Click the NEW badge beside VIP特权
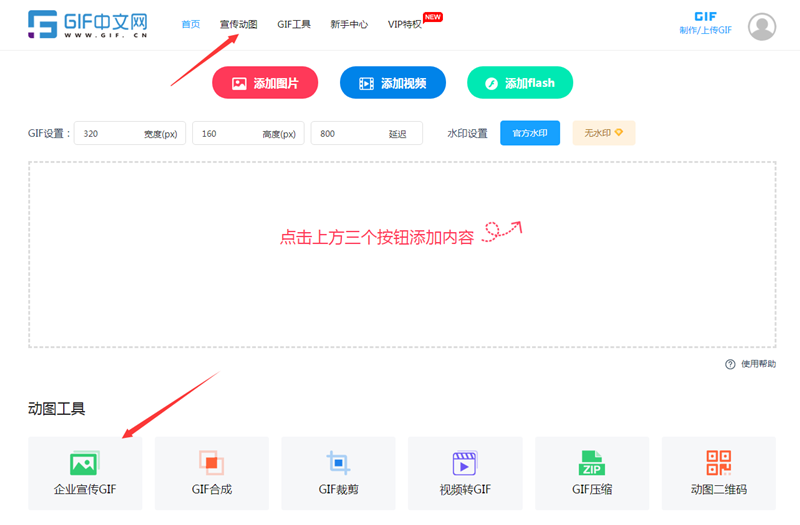 point(433,17)
